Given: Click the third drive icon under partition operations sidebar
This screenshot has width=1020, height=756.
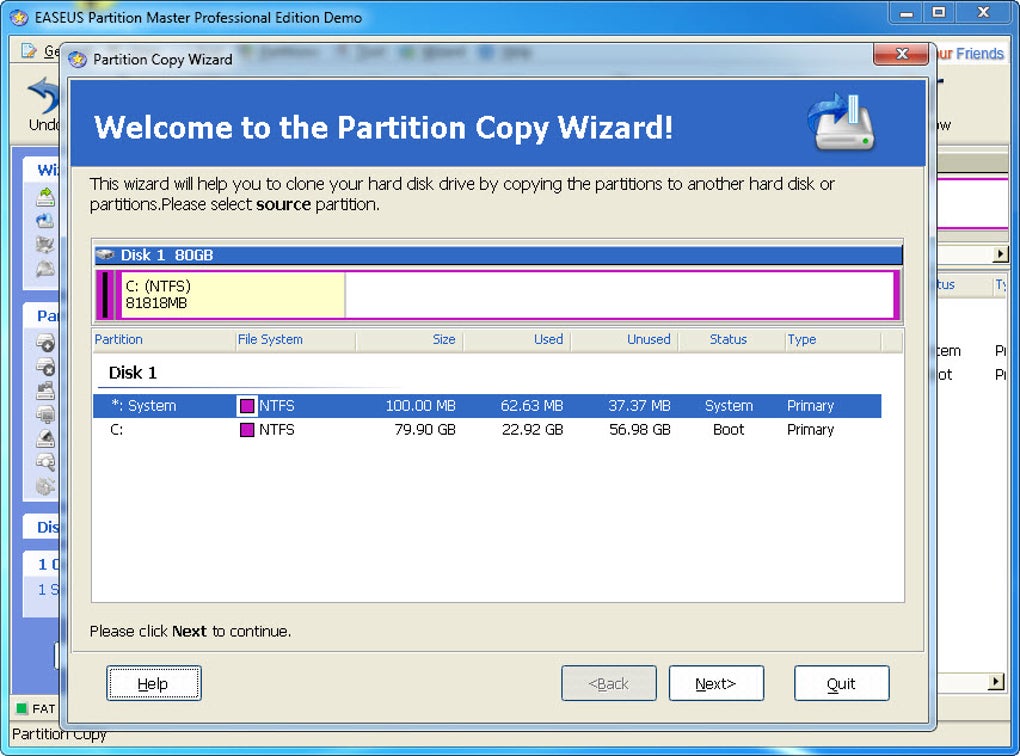Looking at the screenshot, I should point(46,390).
